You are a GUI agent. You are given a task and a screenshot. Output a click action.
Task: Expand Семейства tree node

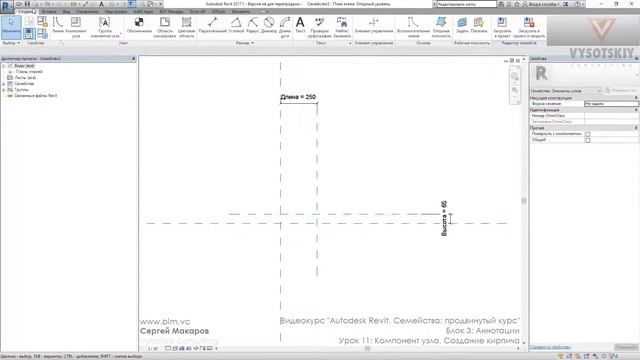tap(4, 84)
